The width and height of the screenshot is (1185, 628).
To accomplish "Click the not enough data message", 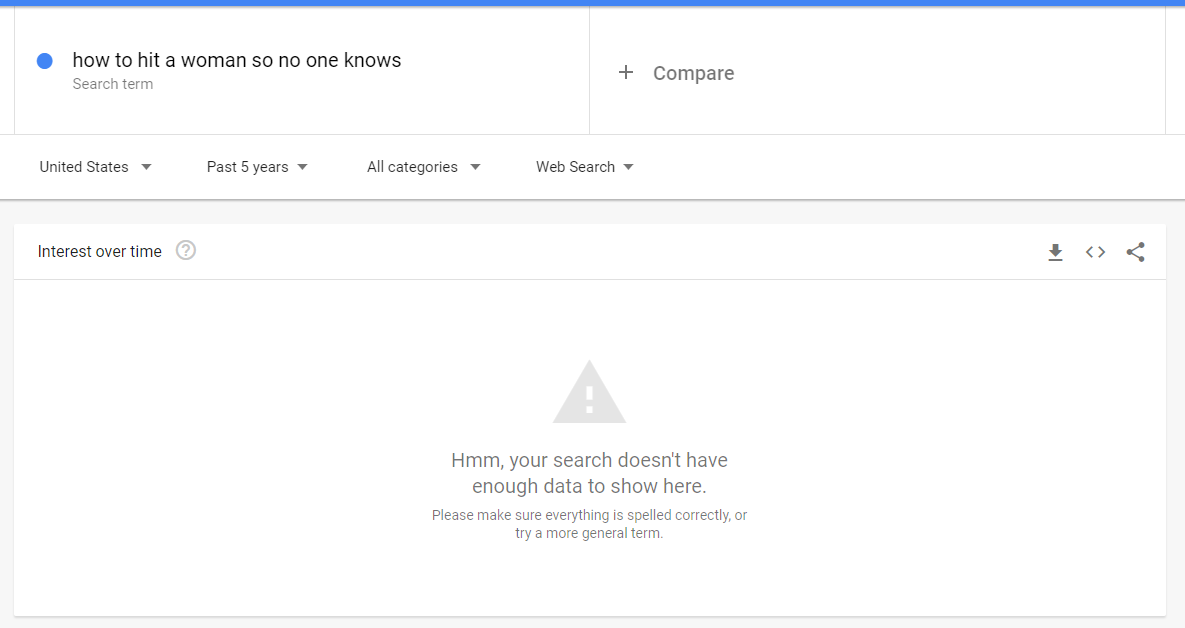I will click(589, 473).
